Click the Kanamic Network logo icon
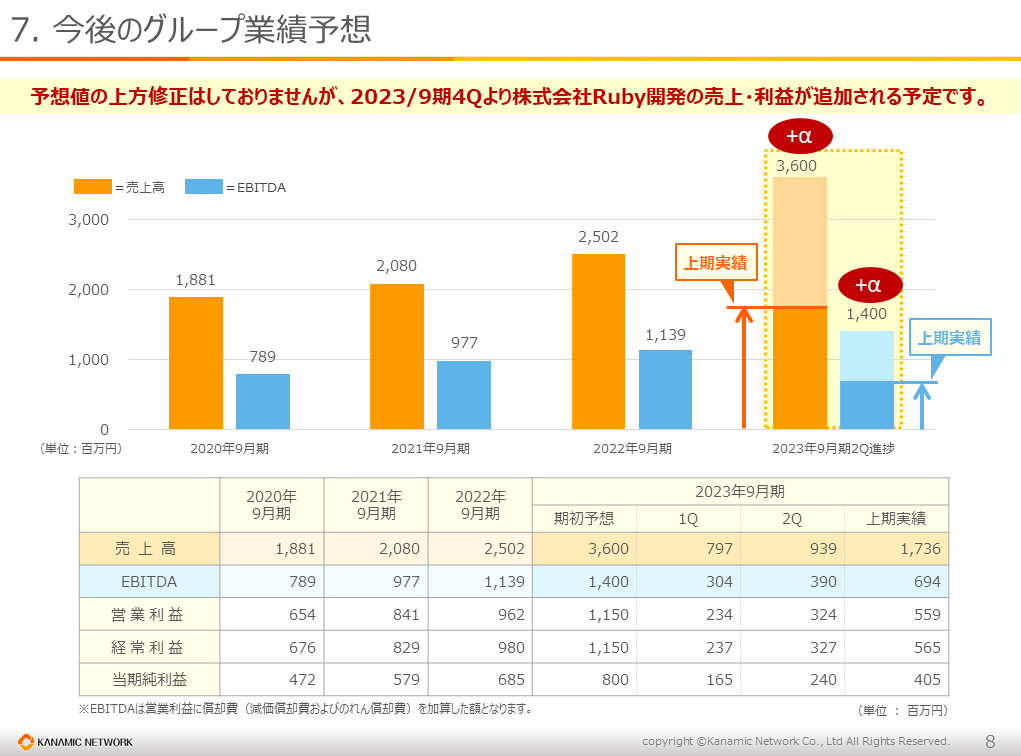This screenshot has width=1021, height=756. pyautogui.click(x=26, y=742)
